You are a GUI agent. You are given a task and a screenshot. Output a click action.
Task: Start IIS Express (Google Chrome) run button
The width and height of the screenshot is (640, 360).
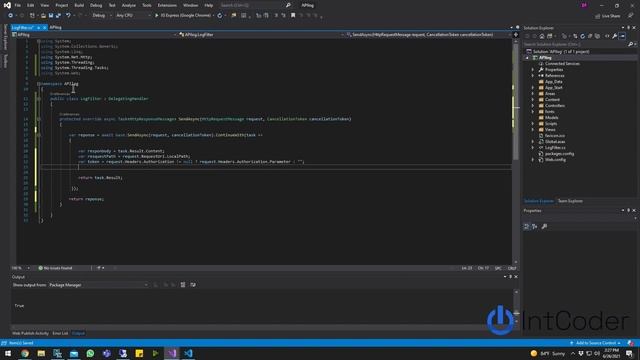(183, 16)
